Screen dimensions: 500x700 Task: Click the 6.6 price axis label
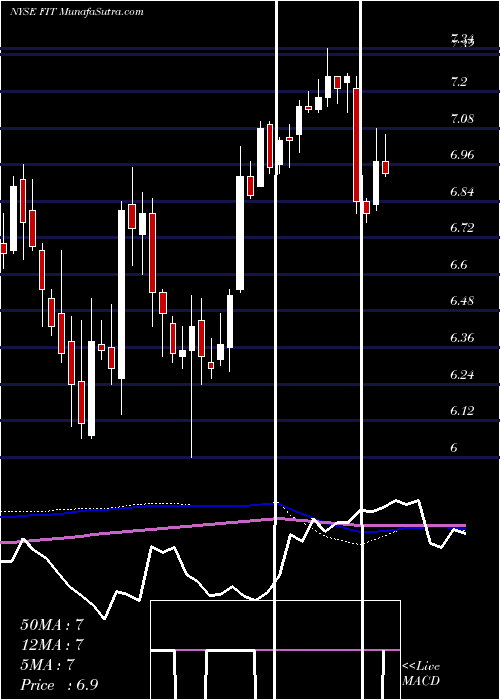[459, 265]
